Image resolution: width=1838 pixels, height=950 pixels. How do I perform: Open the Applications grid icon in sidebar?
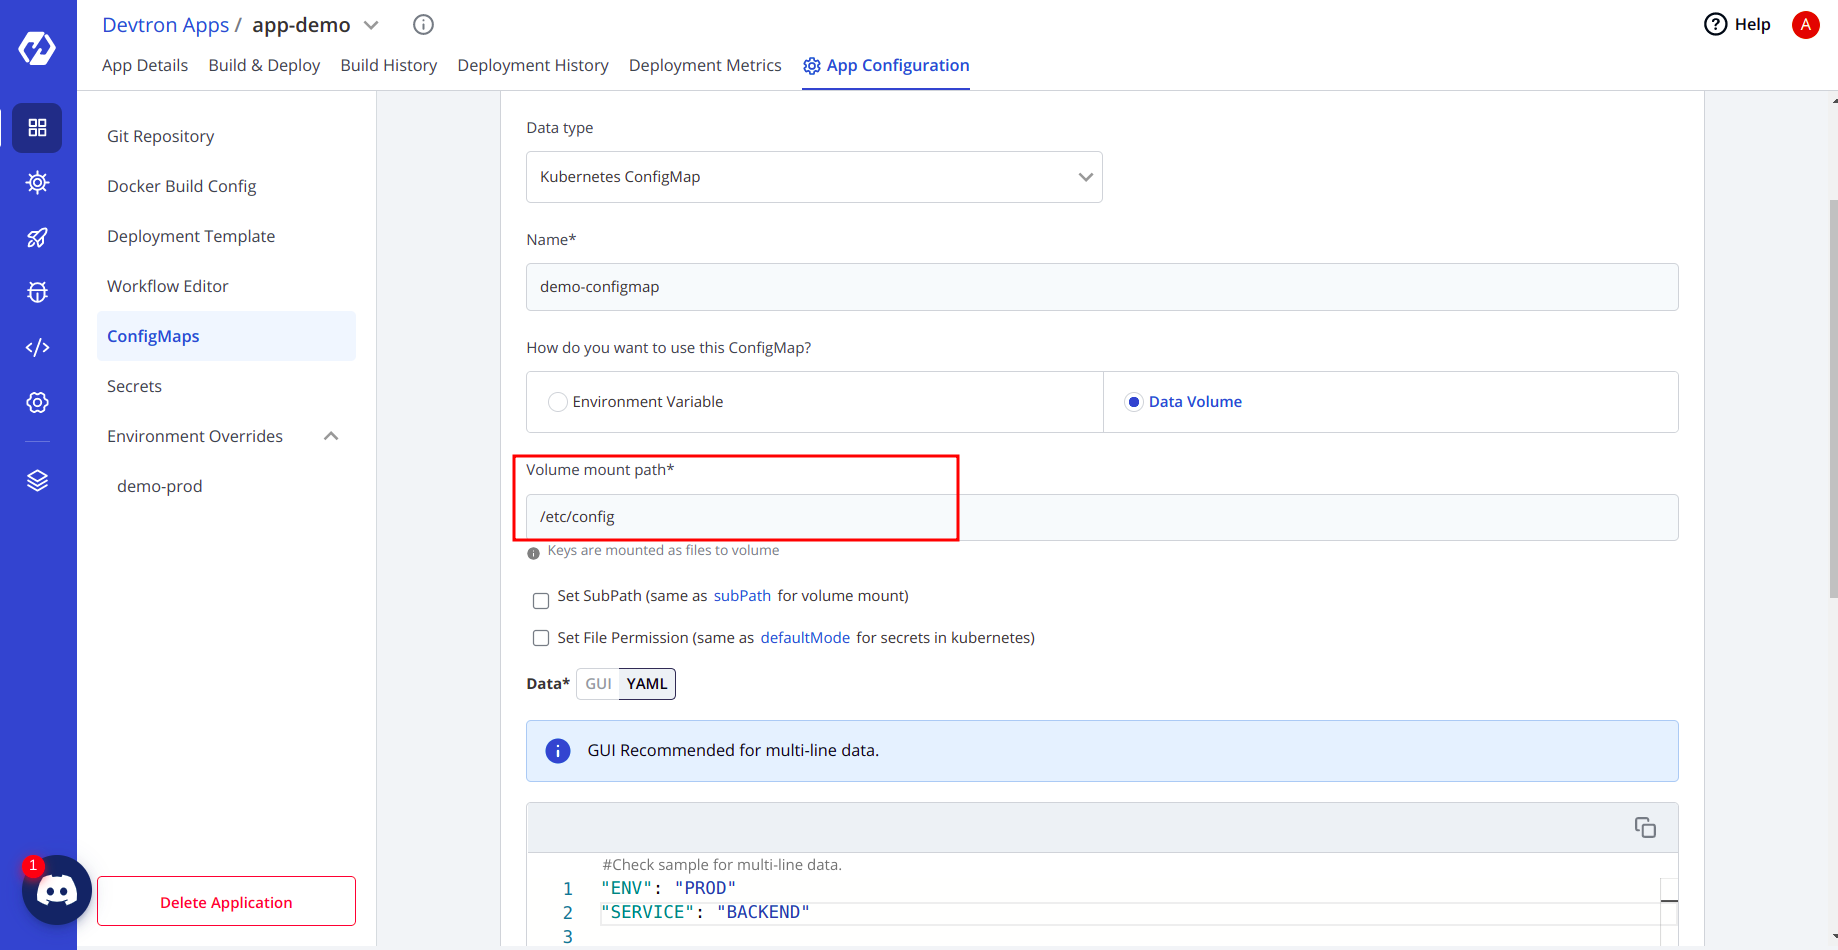(37, 128)
